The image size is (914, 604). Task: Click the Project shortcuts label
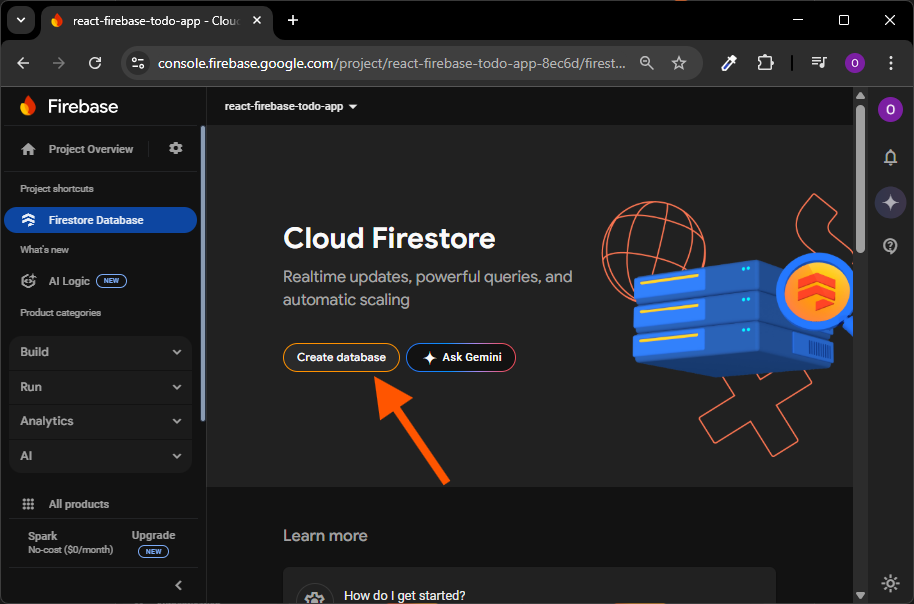tap(57, 189)
